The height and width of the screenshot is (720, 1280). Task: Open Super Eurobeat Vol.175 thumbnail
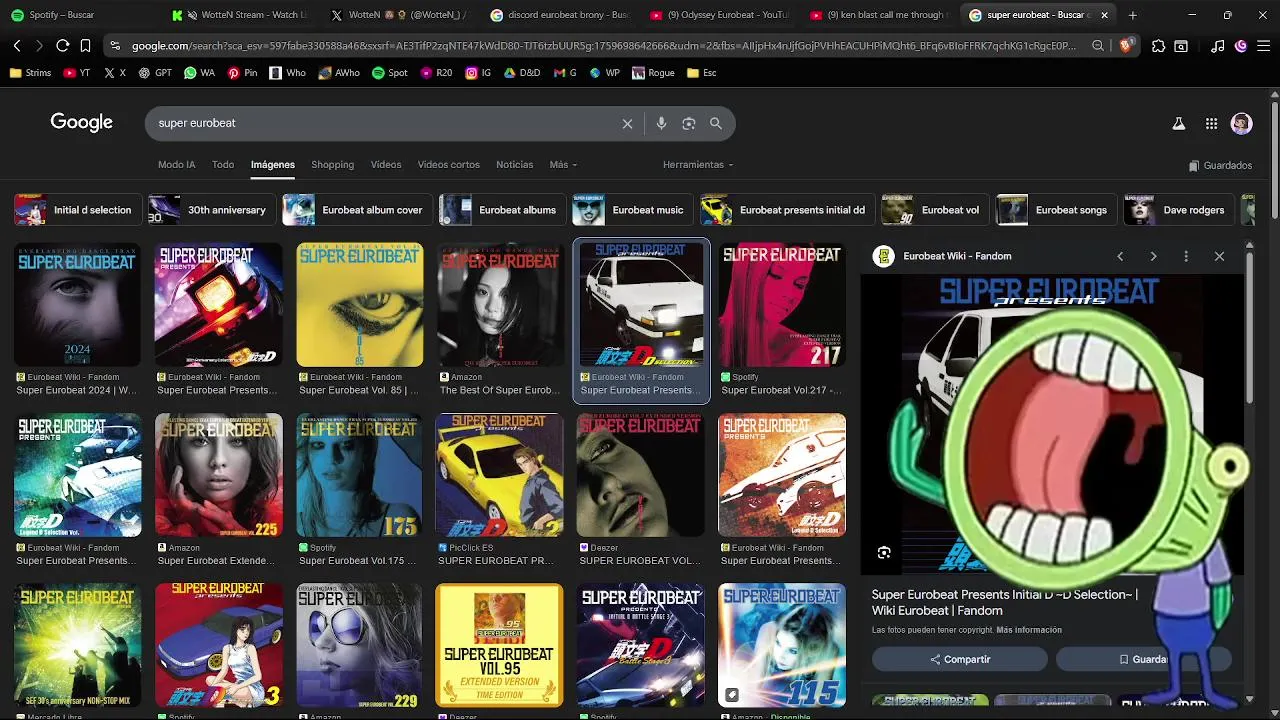[x=359, y=475]
